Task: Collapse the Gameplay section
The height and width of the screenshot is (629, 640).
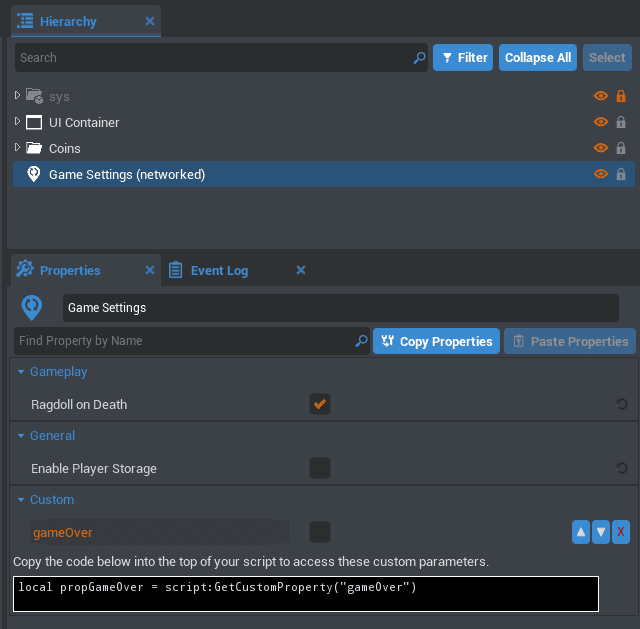Action: click(x=22, y=372)
